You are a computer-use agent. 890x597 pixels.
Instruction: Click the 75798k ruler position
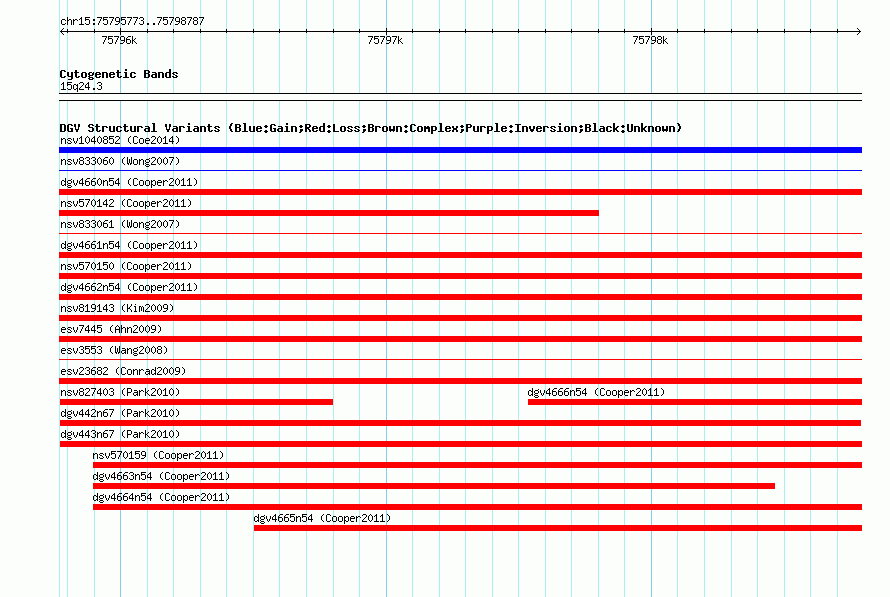[x=650, y=40]
